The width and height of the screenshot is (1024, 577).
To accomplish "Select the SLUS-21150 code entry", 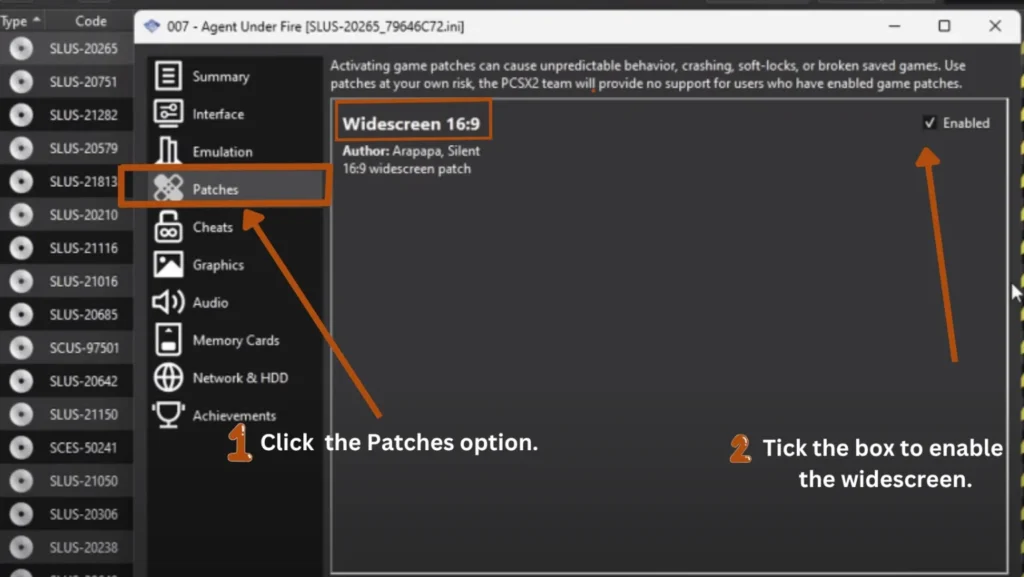I will 84,415.
